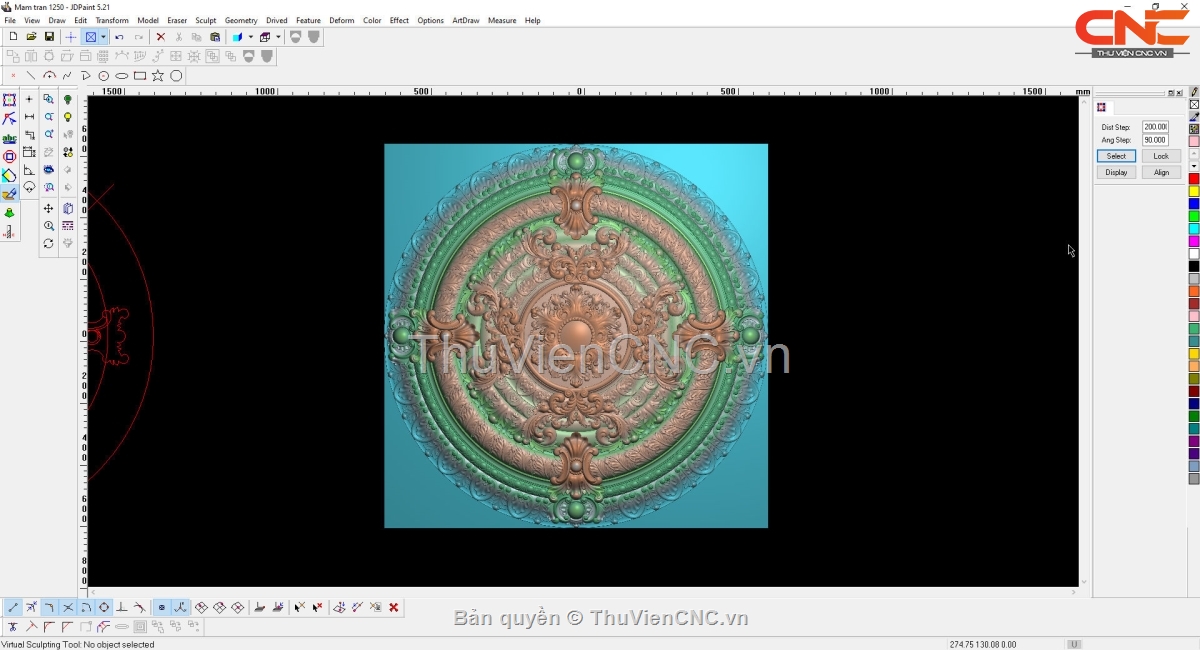Click the Align button
The width and height of the screenshot is (1200, 650).
tap(1161, 172)
